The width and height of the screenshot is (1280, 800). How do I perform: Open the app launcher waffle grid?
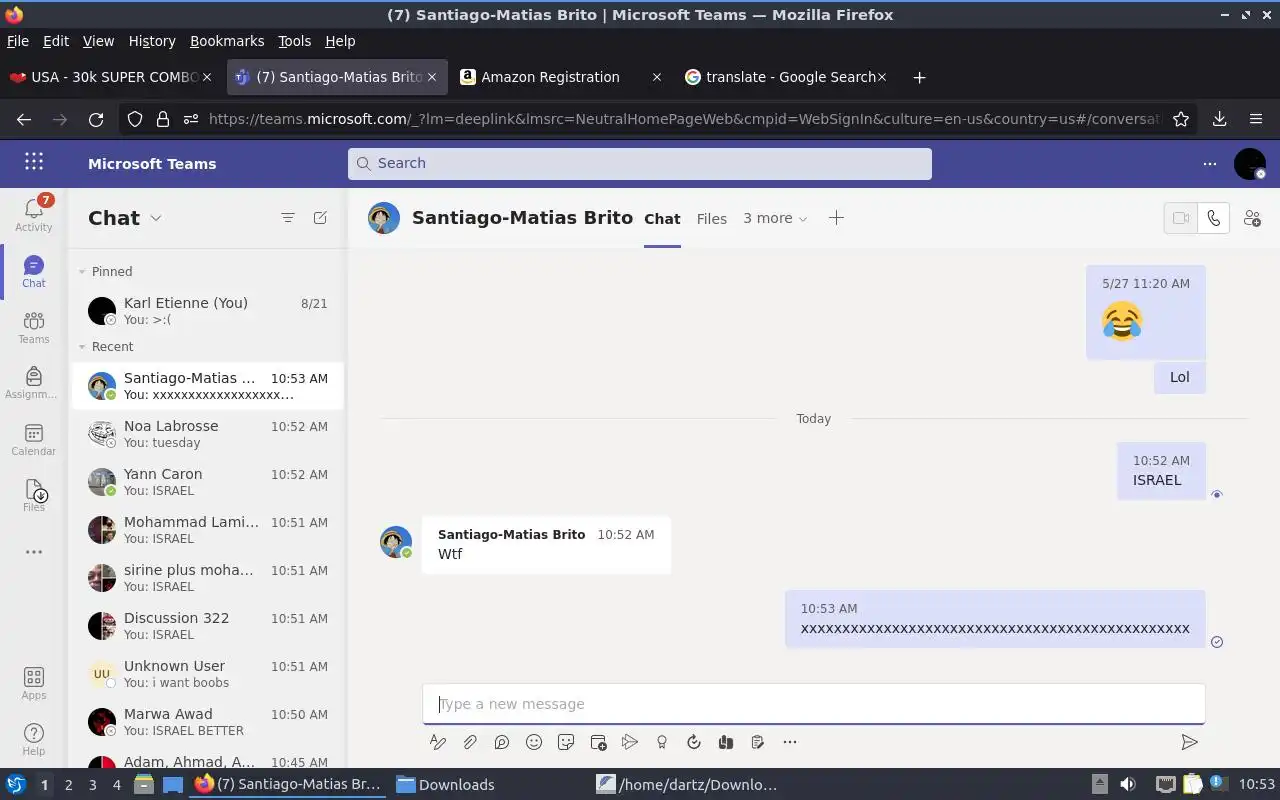34,162
